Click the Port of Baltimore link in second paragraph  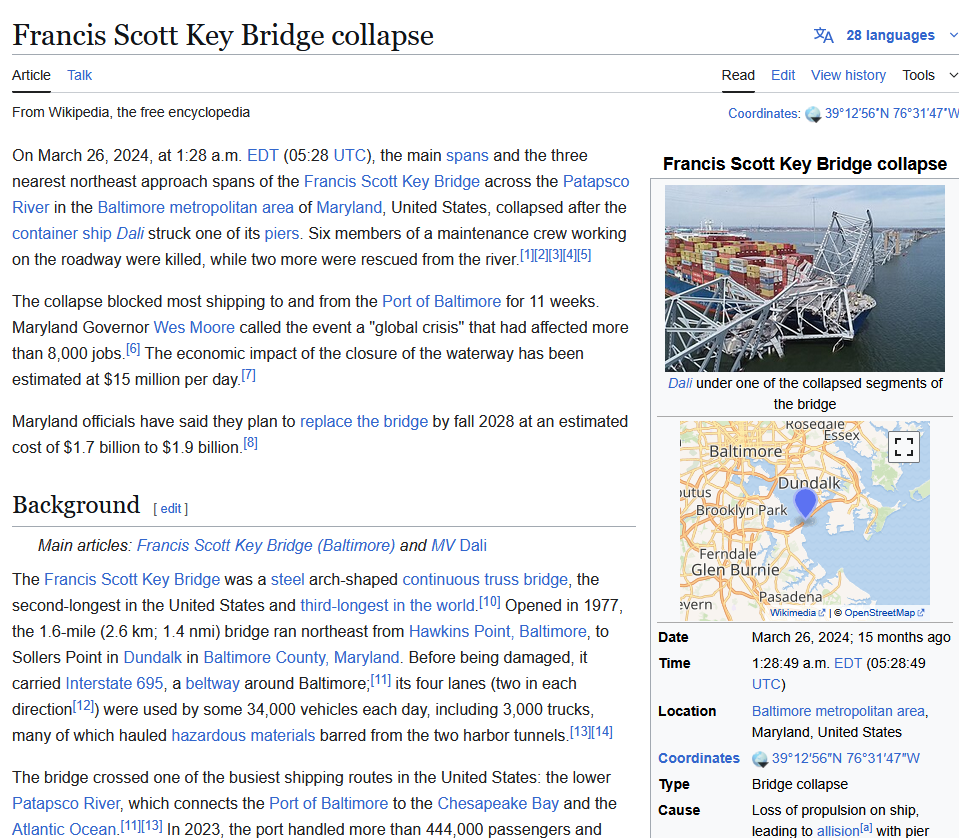pyautogui.click(x=442, y=302)
